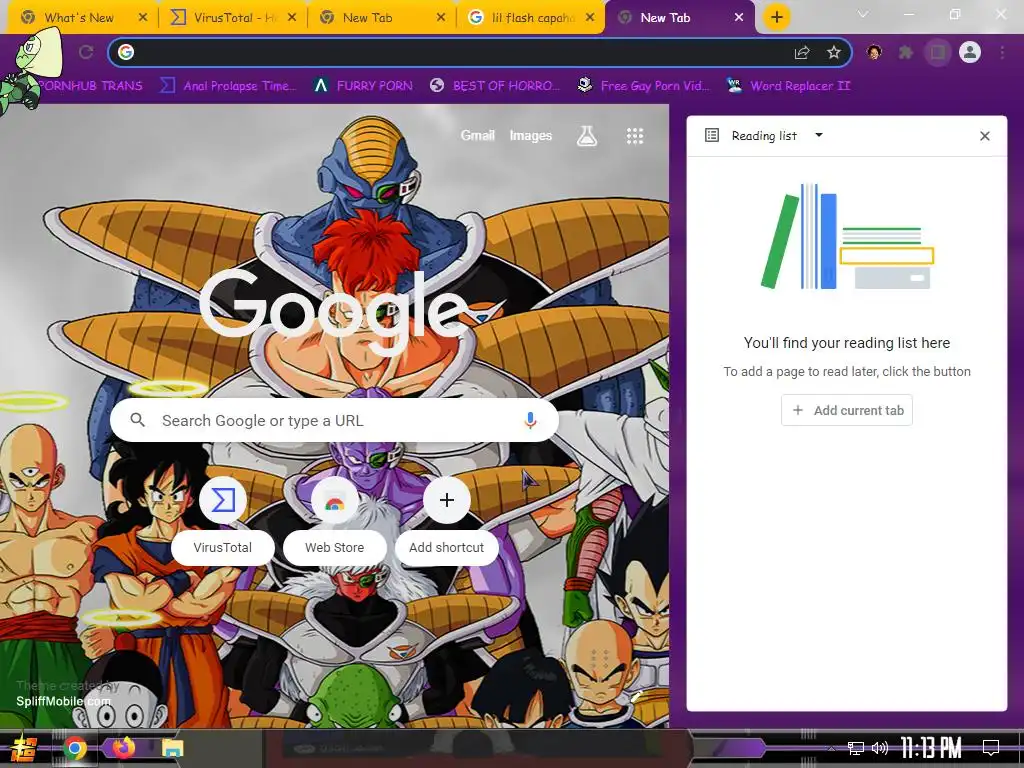Open the Windows Start menu
This screenshot has height=768, width=1024.
point(24,748)
